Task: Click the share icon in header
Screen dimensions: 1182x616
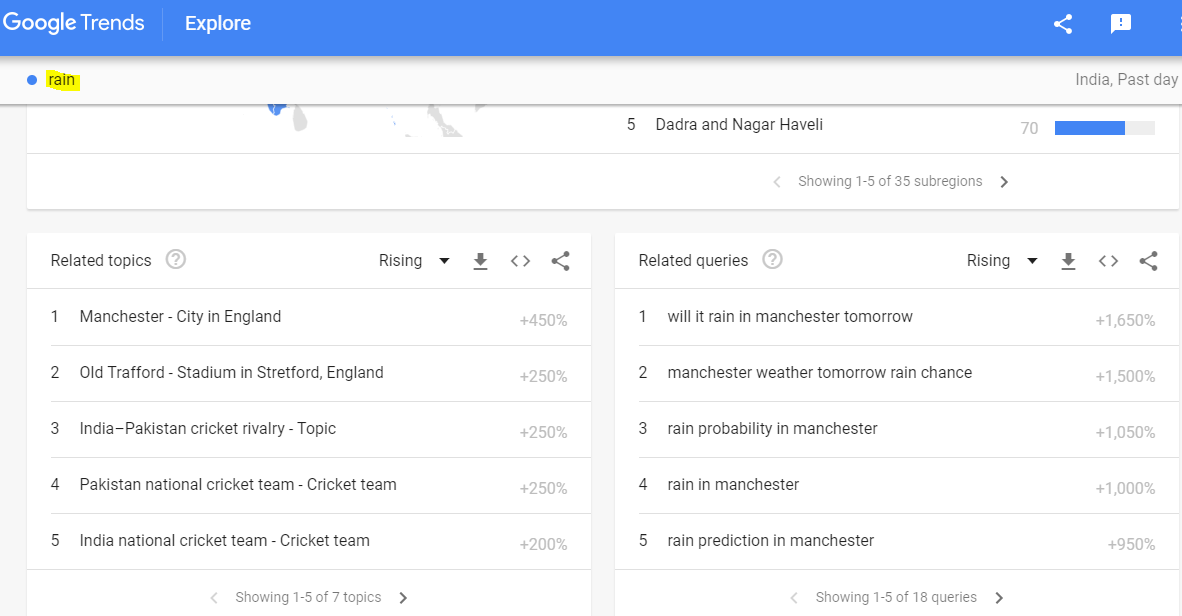Action: 1063,24
